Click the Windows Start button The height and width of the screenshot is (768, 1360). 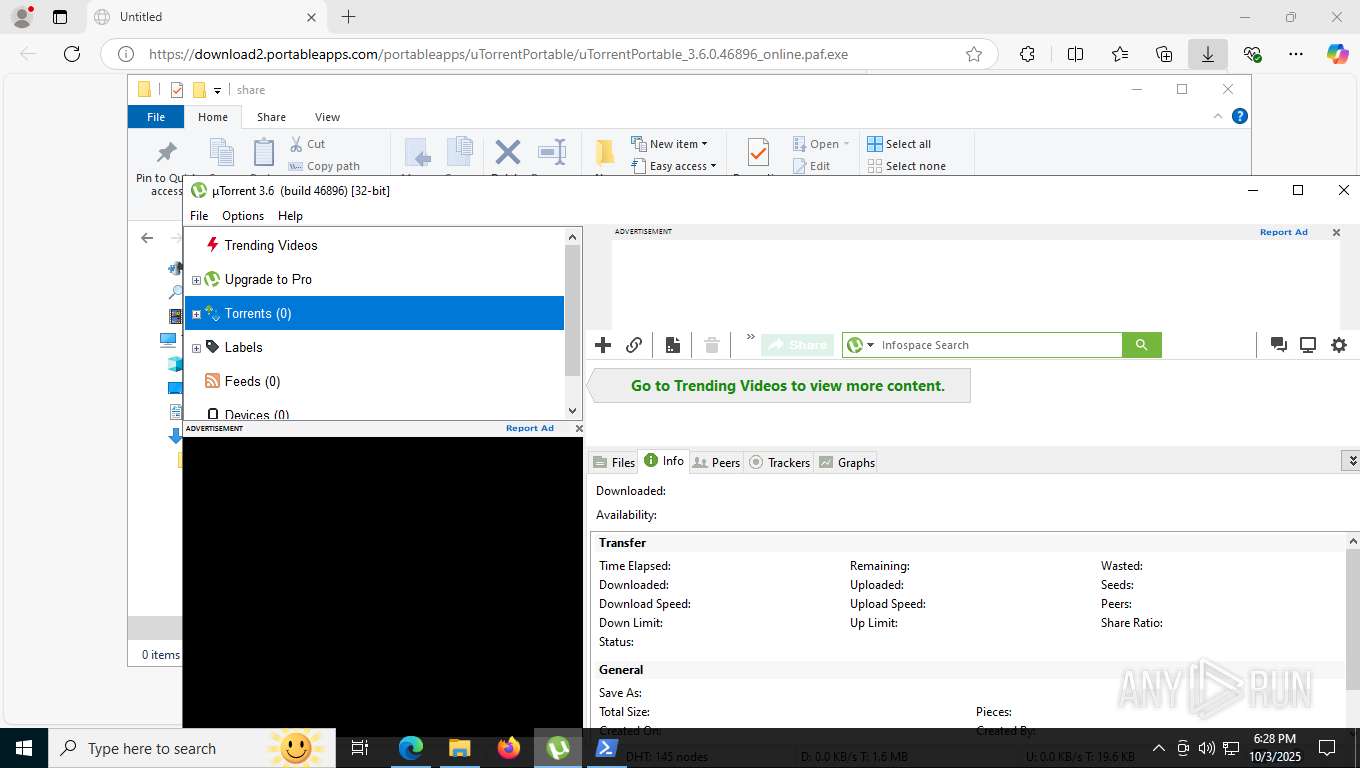click(x=23, y=748)
